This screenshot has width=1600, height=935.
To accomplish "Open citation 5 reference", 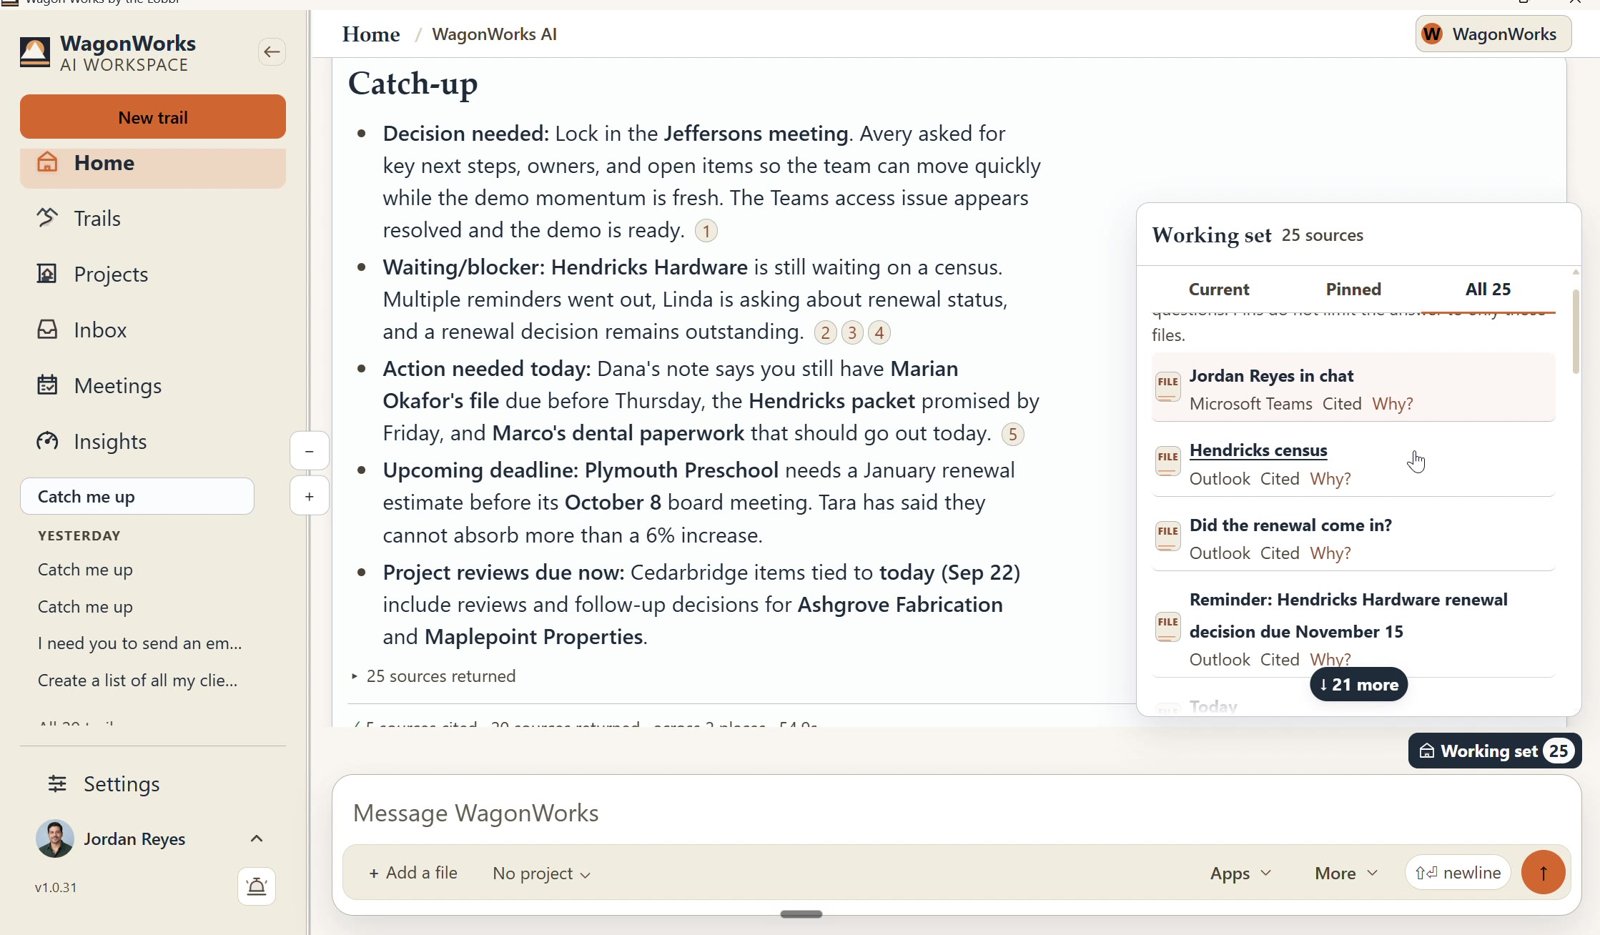I will click(1013, 434).
